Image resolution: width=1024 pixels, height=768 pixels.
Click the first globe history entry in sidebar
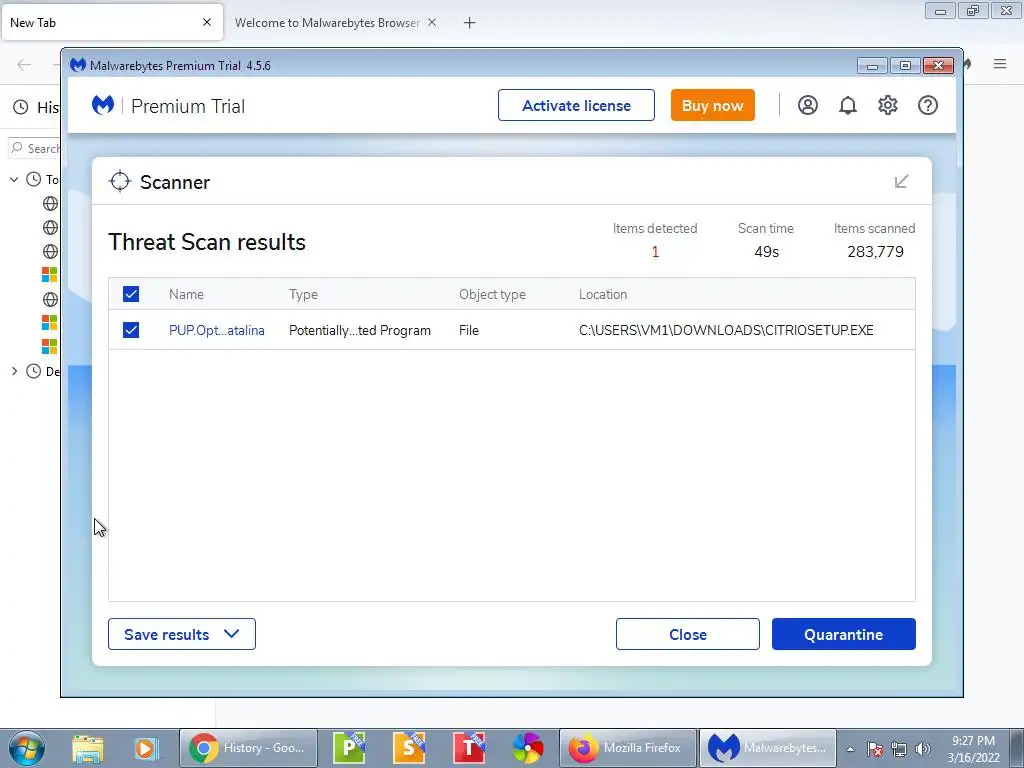(50, 204)
